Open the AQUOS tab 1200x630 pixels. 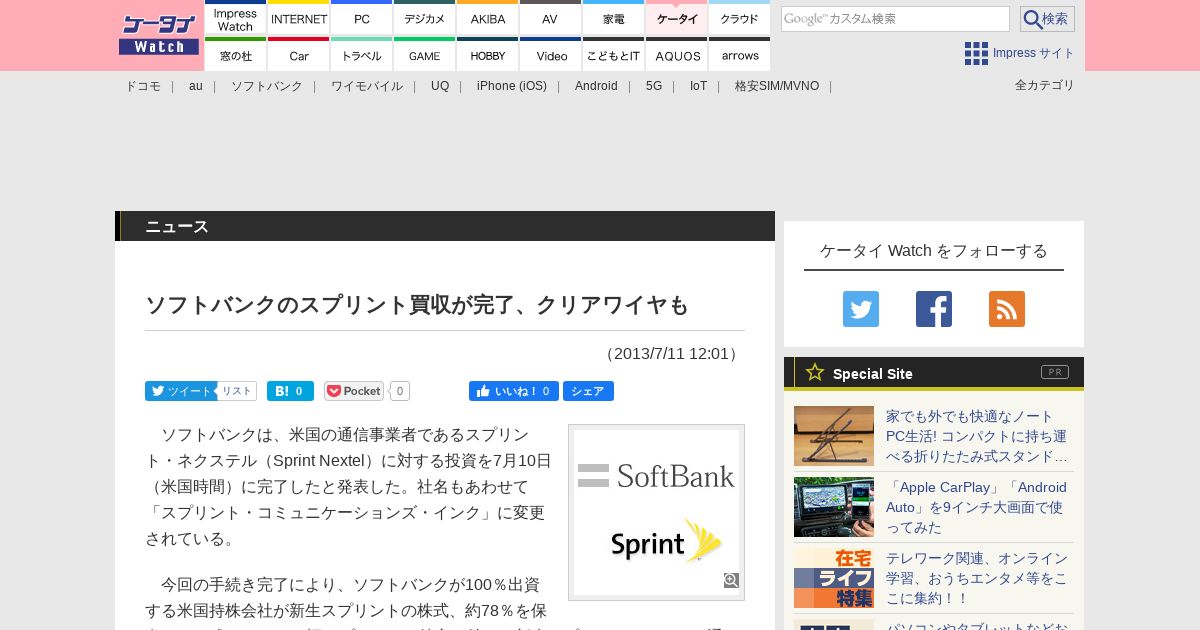coord(677,55)
